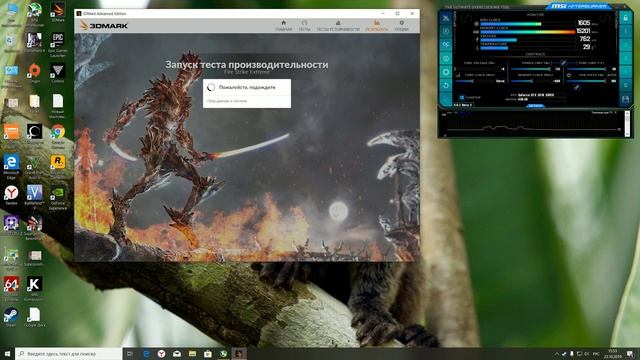Click the Kombustor jet icon in Afterburner sidebar
640x360 pixels.
coord(446,18)
